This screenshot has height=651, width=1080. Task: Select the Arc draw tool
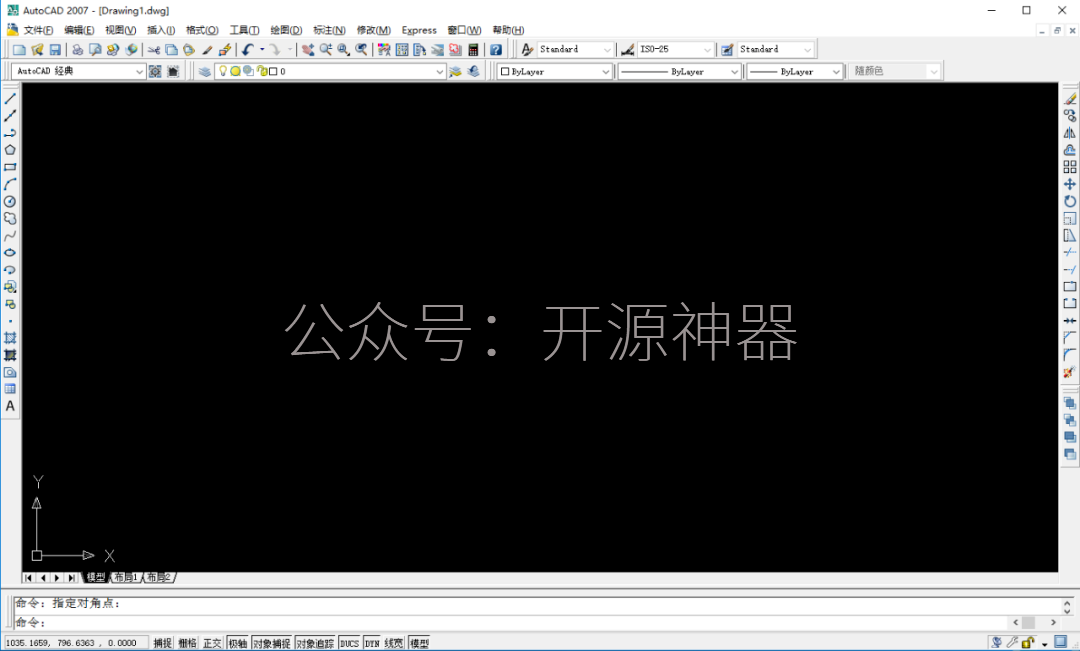pyautogui.click(x=10, y=185)
